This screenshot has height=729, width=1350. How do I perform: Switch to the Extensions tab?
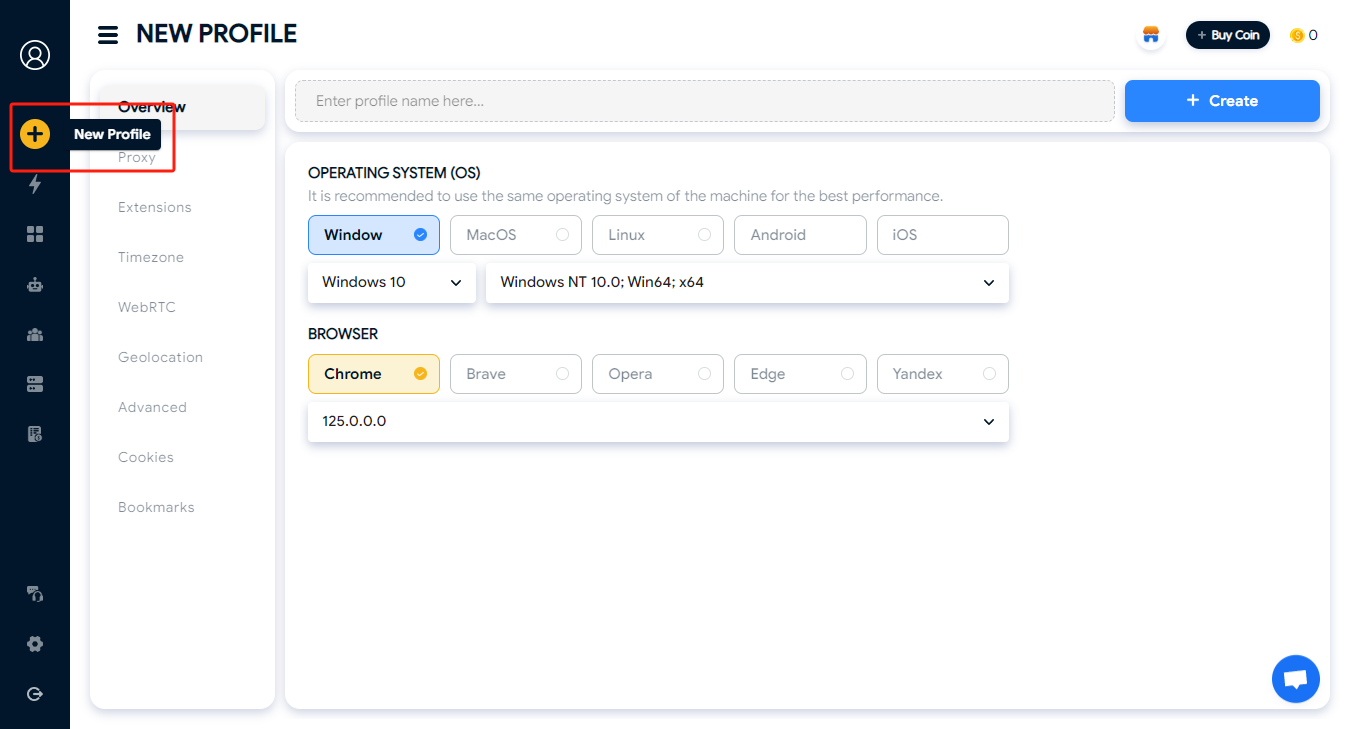(x=155, y=207)
